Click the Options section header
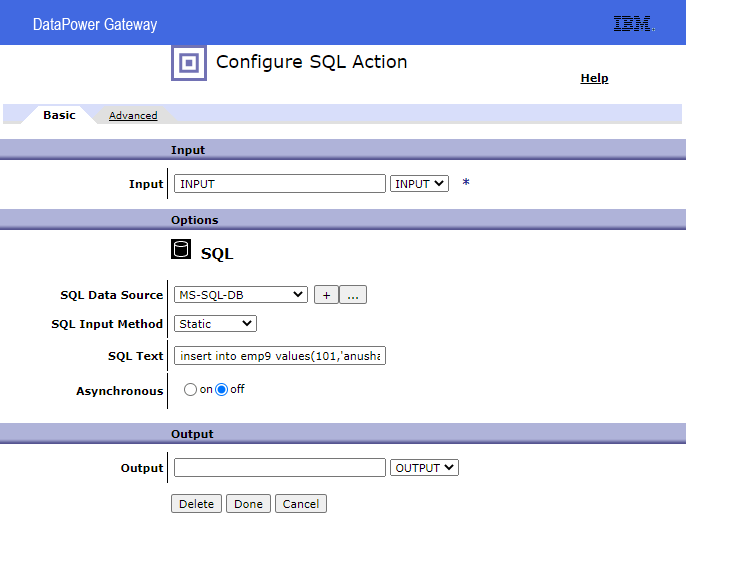The width and height of the screenshot is (754, 578). (x=343, y=220)
